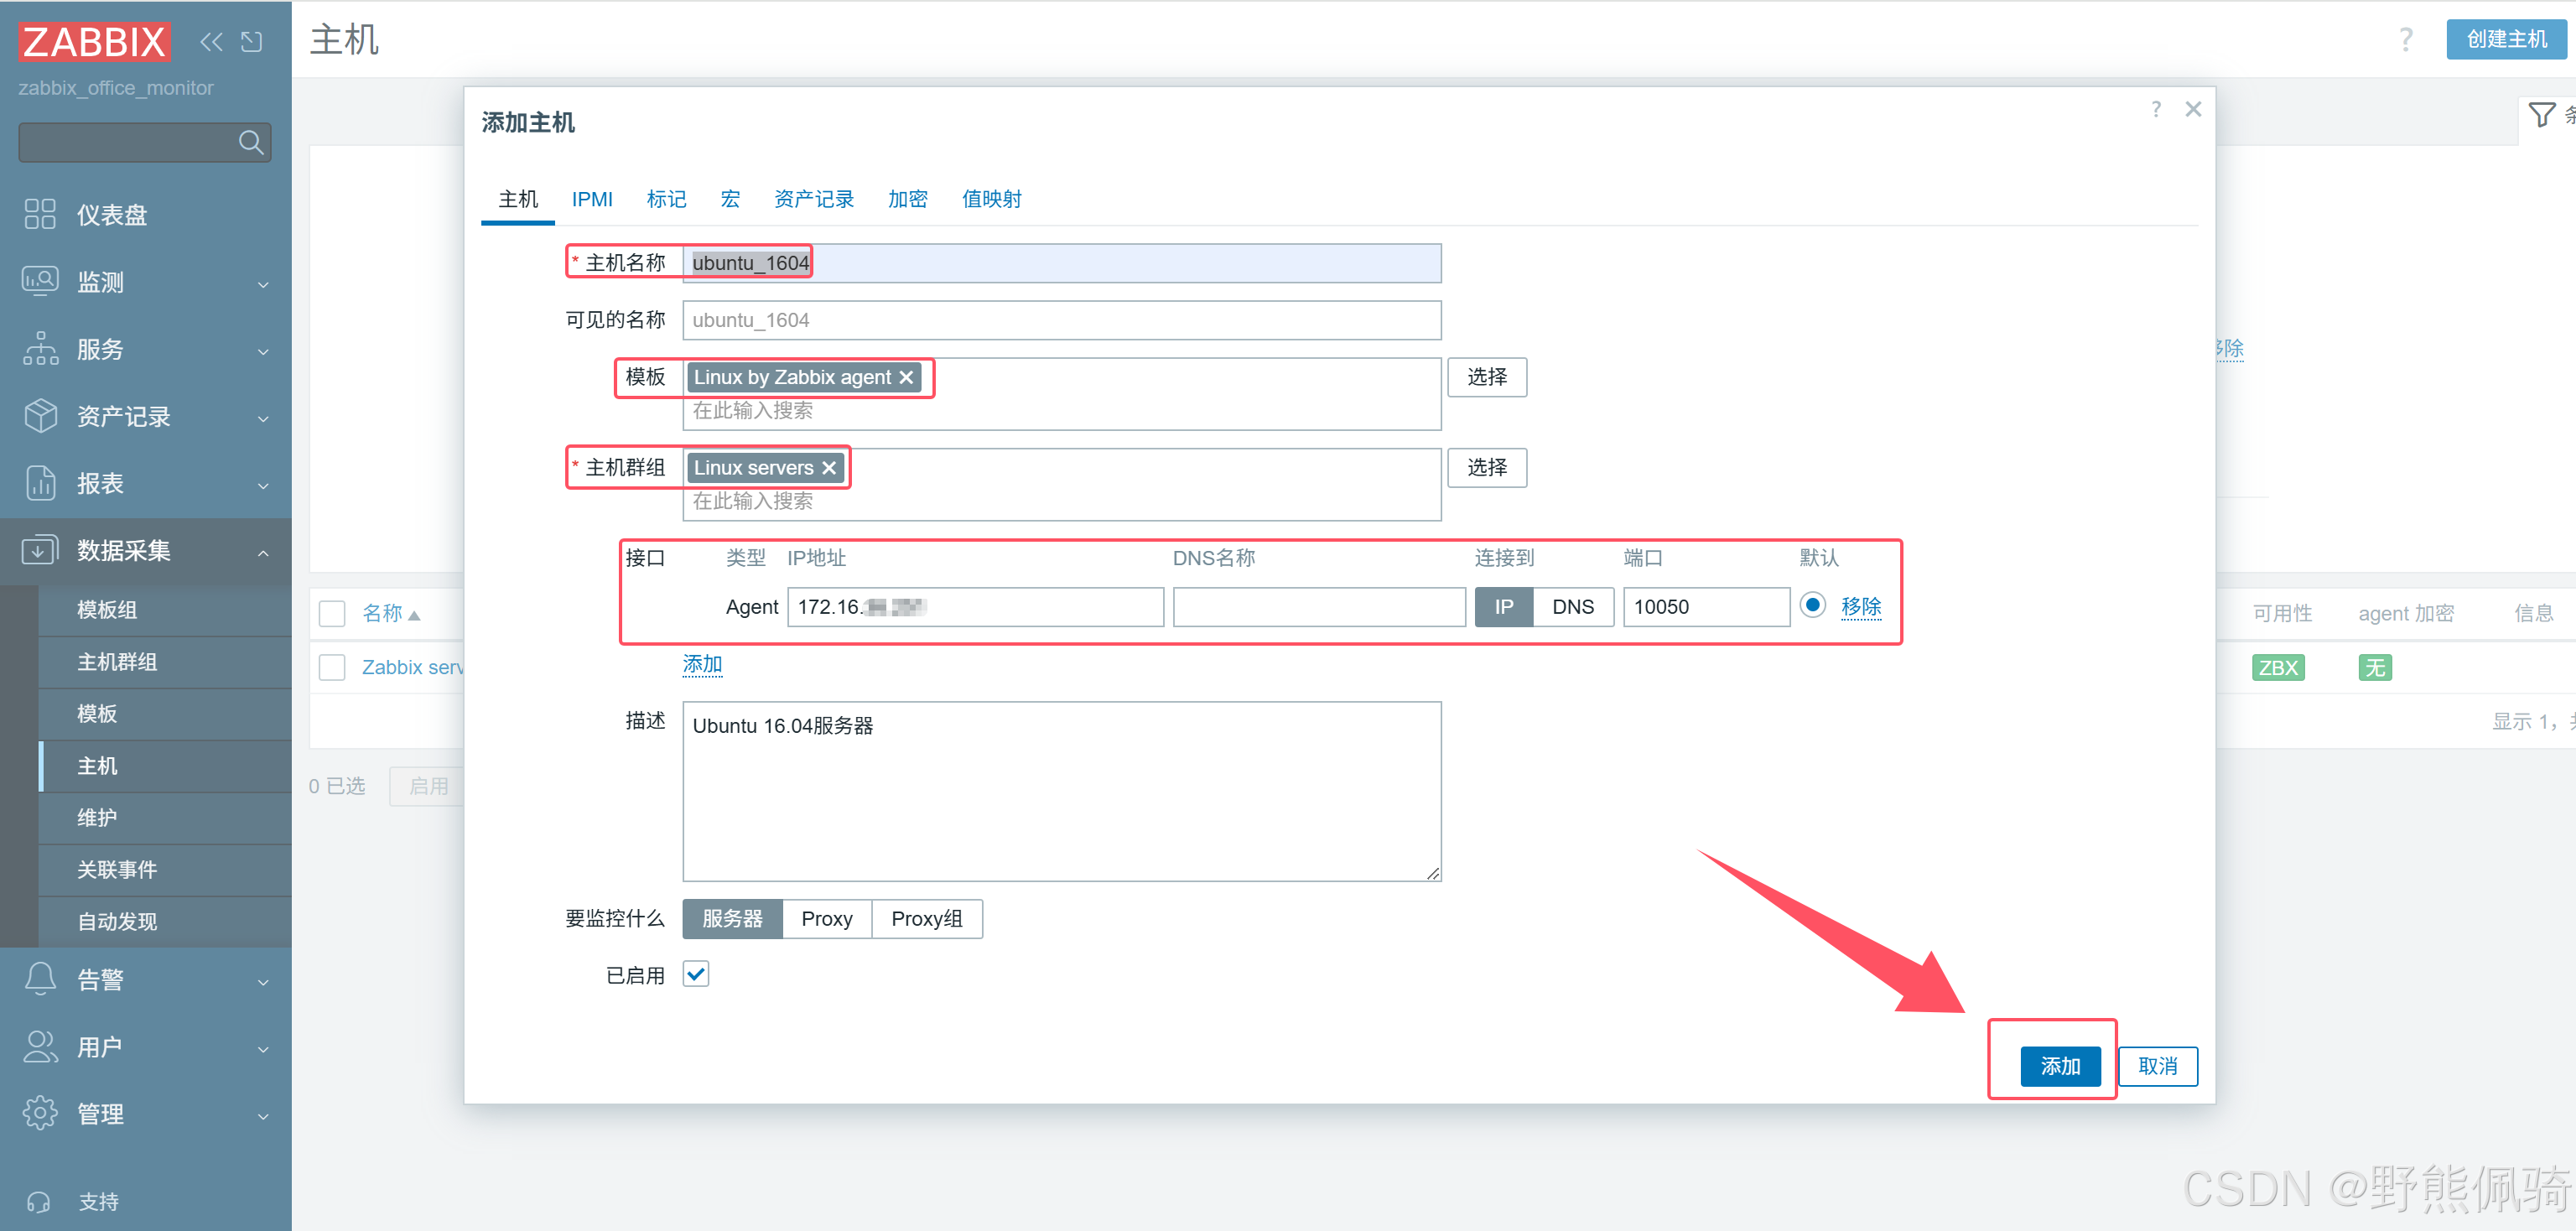2576x1231 pixels.
Task: Click the port field showing 10050
Action: point(1705,607)
